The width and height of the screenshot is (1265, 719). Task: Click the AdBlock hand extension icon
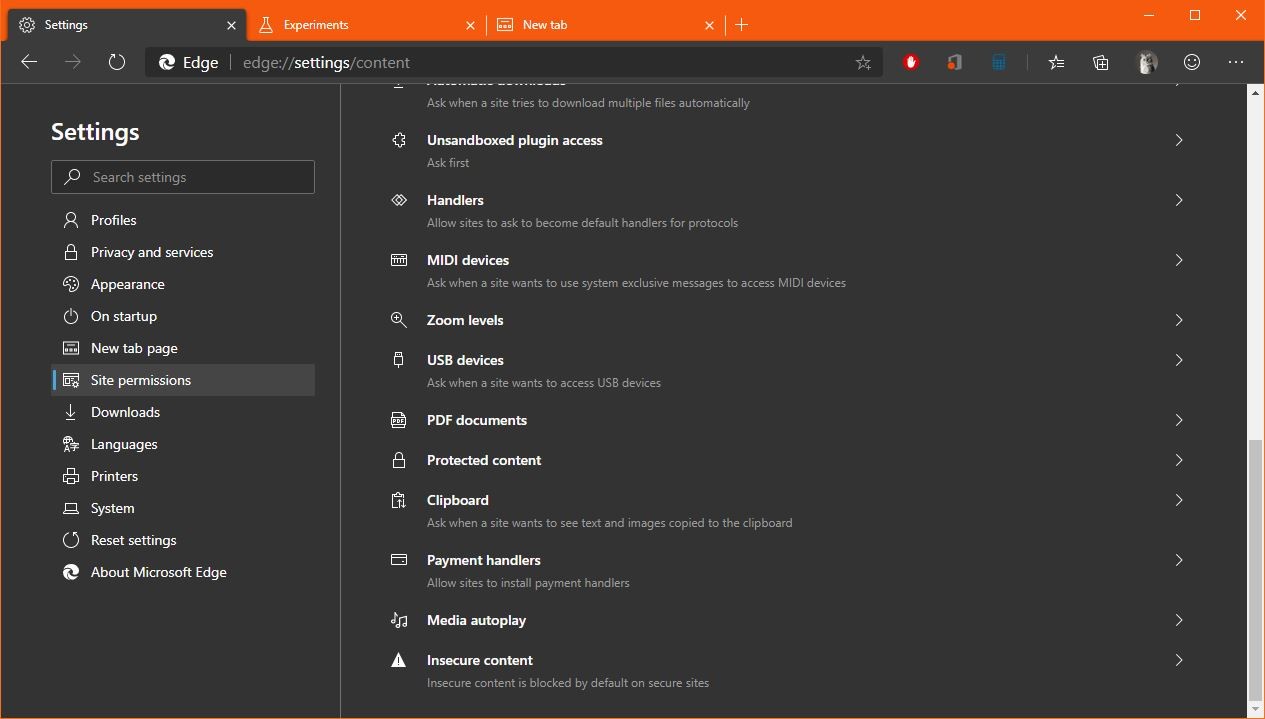911,61
